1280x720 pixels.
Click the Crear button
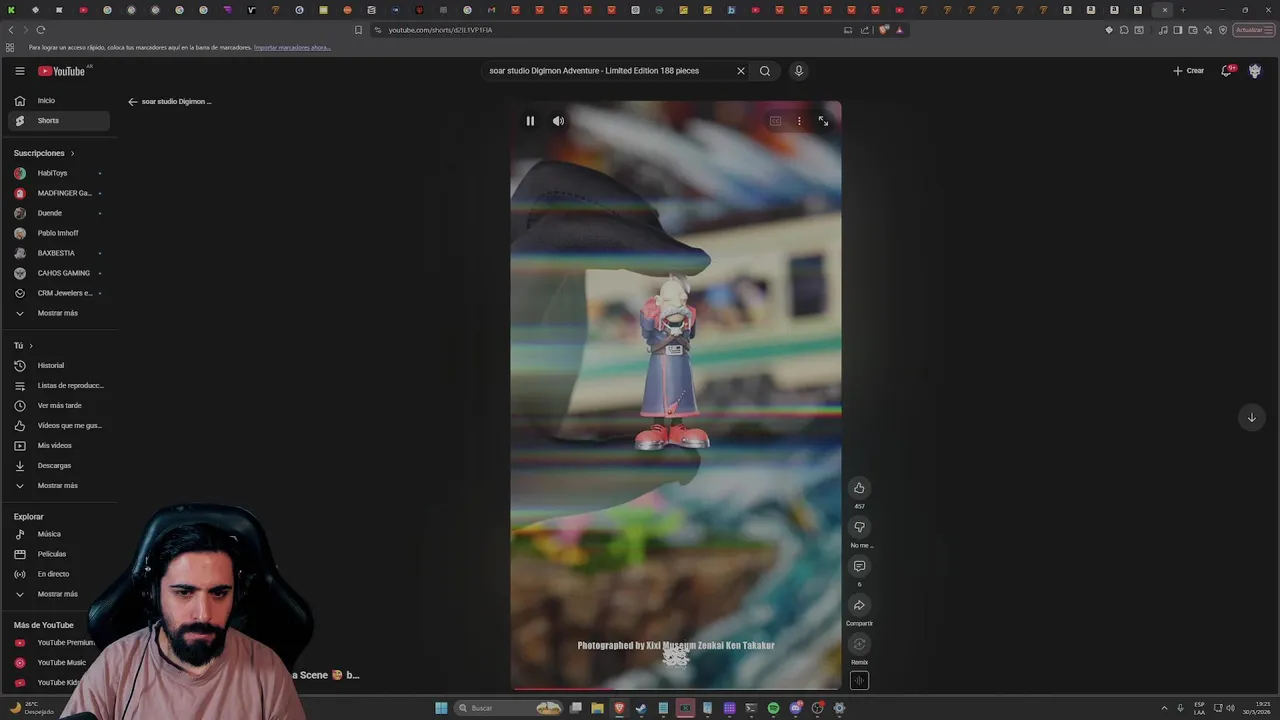point(1188,71)
